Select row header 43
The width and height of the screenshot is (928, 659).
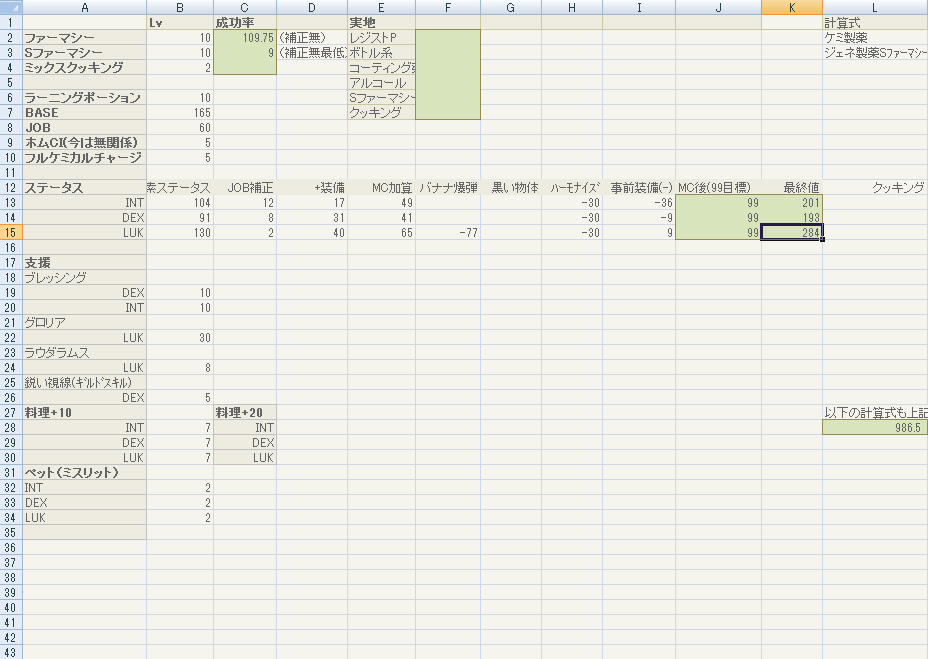(11, 652)
